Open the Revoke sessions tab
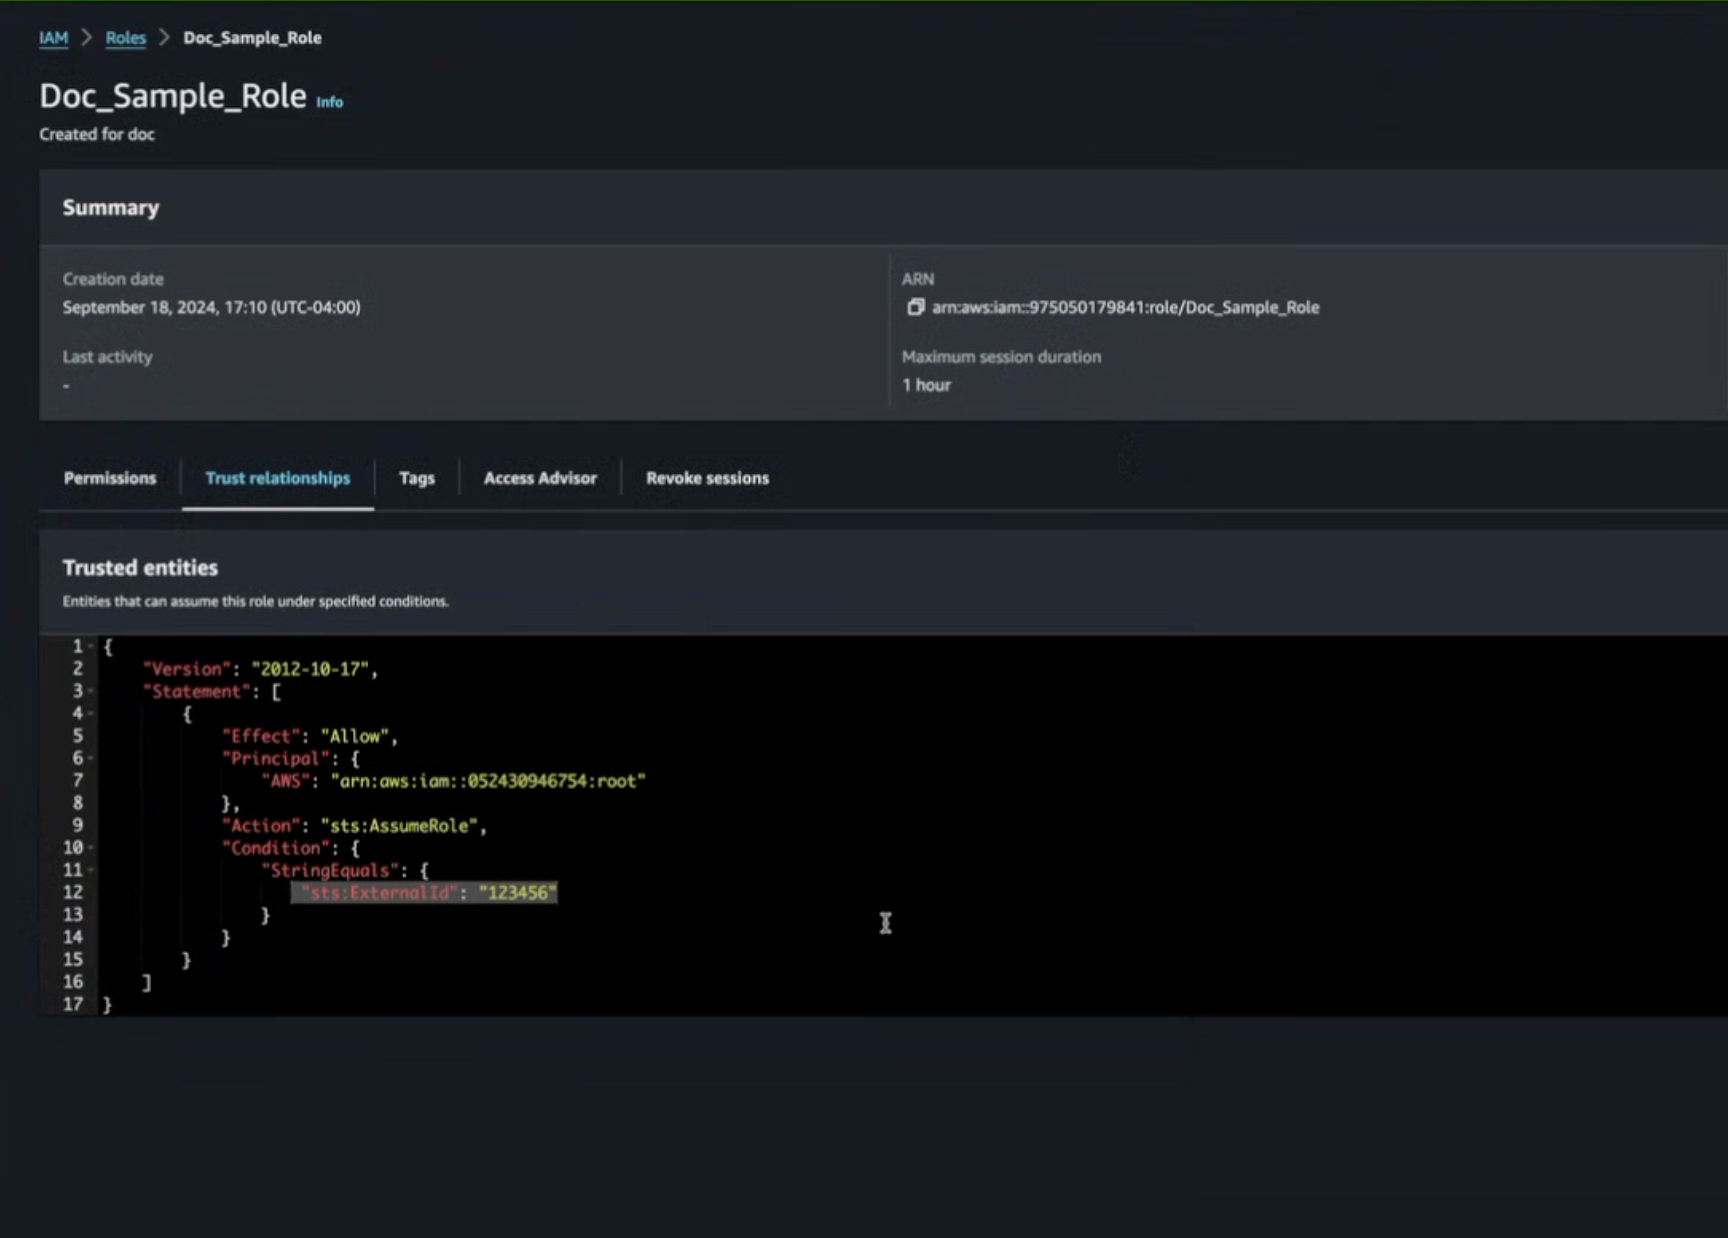Viewport: 1728px width, 1238px height. (x=707, y=478)
